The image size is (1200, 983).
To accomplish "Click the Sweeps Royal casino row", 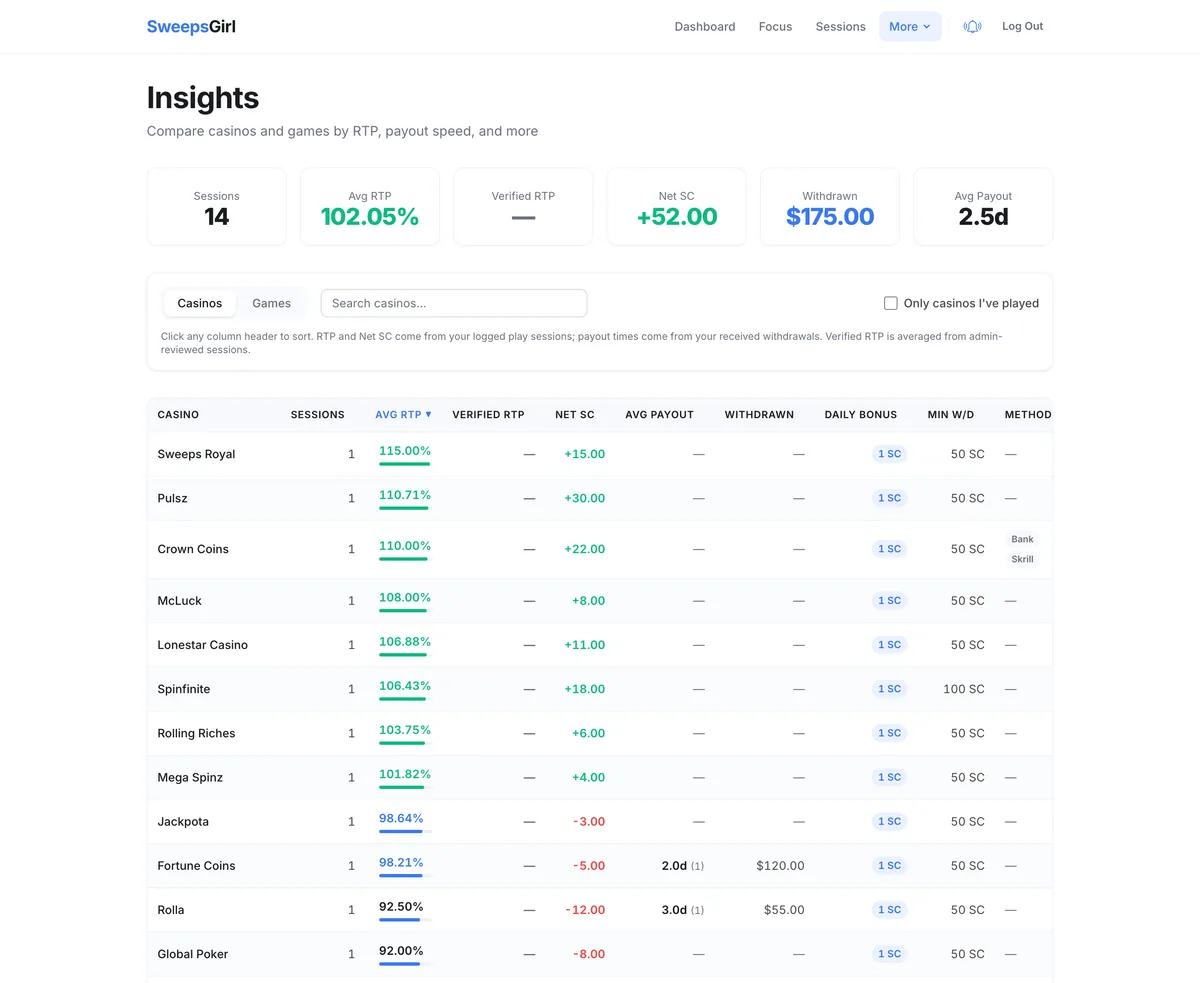I will pyautogui.click(x=600, y=454).
